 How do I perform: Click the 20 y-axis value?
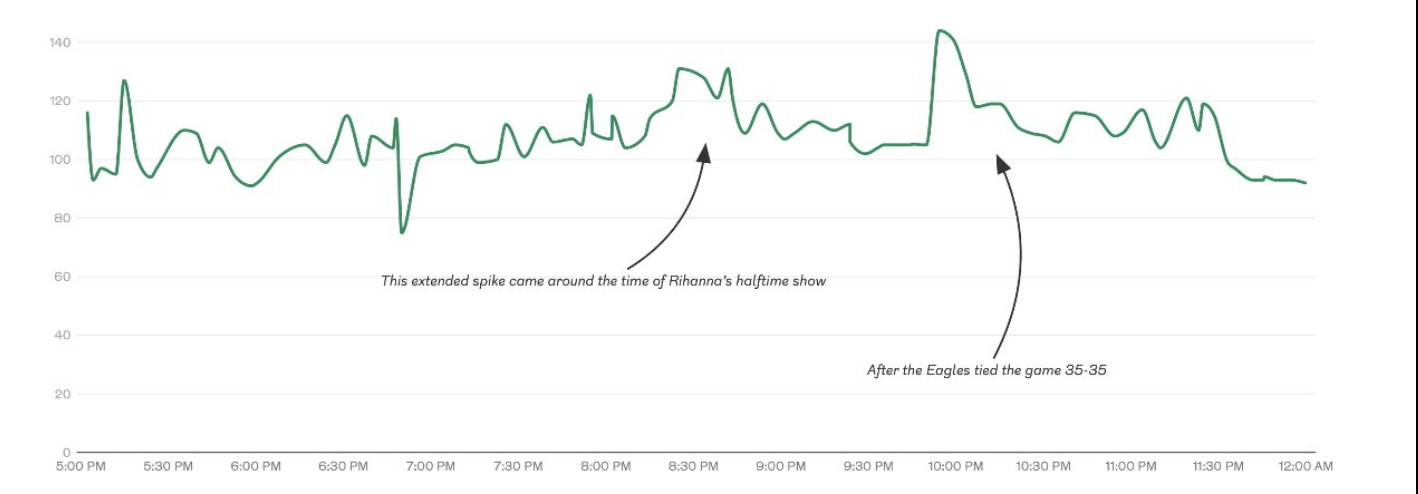pyautogui.click(x=61, y=394)
